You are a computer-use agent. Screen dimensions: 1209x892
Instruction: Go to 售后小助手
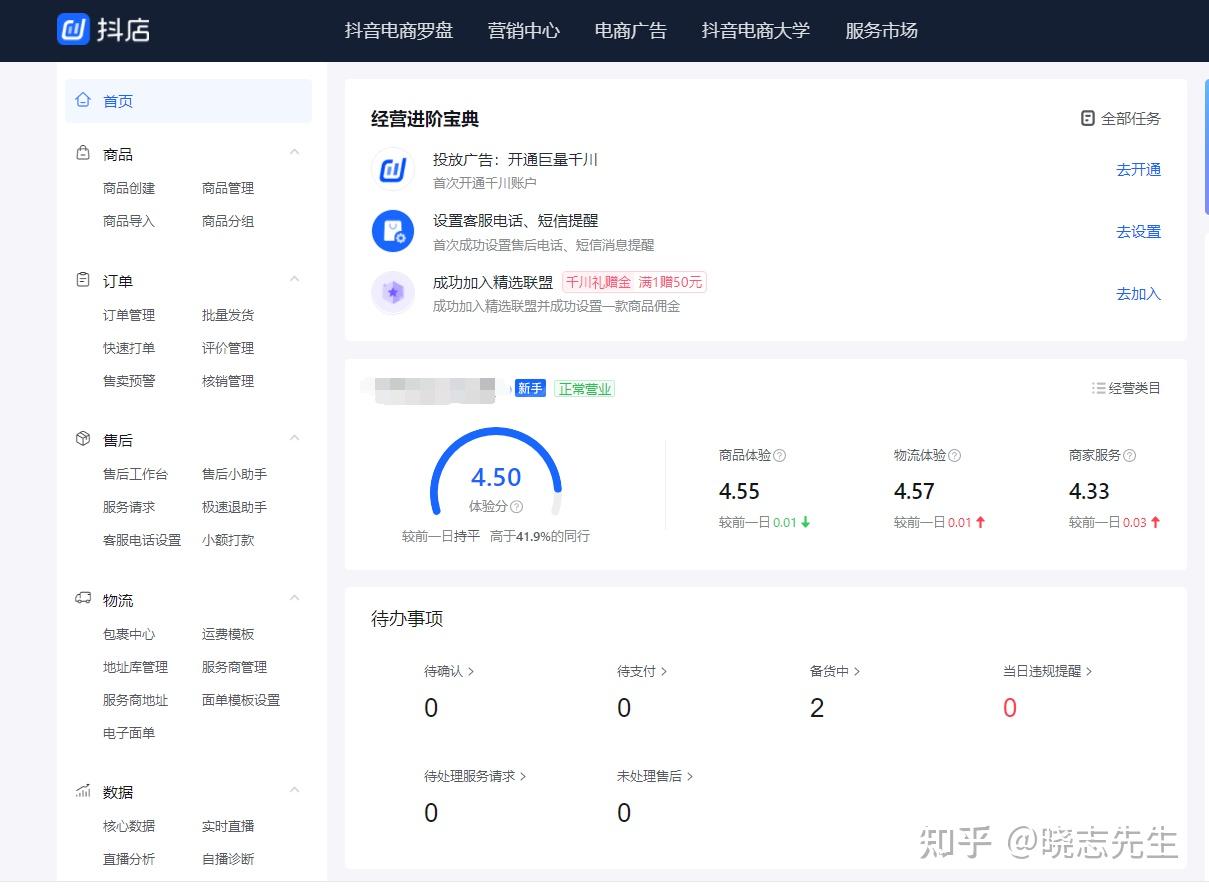coord(234,474)
